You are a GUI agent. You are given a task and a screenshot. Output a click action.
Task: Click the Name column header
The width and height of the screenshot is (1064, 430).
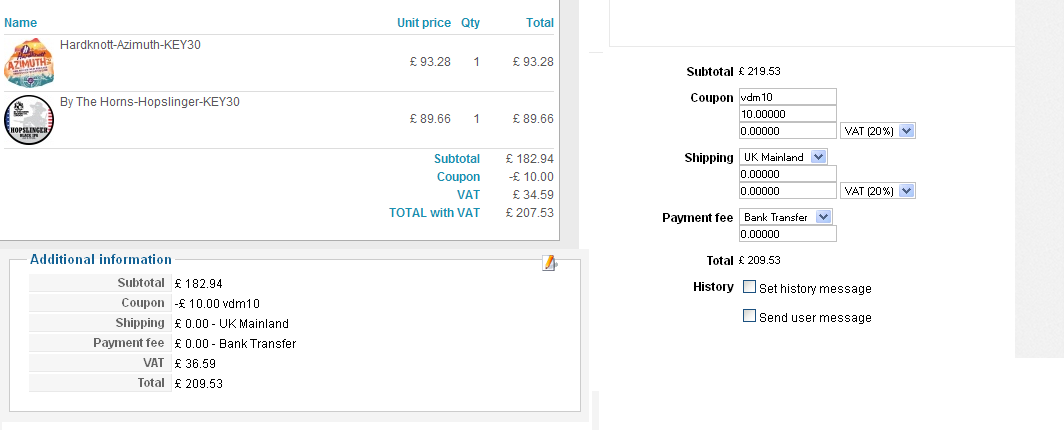coord(21,22)
